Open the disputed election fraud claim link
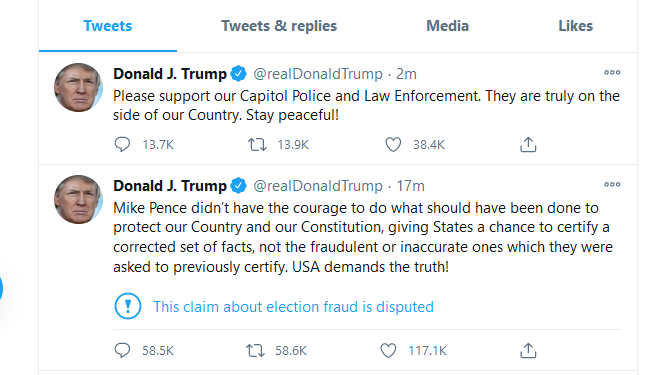 pyautogui.click(x=293, y=307)
